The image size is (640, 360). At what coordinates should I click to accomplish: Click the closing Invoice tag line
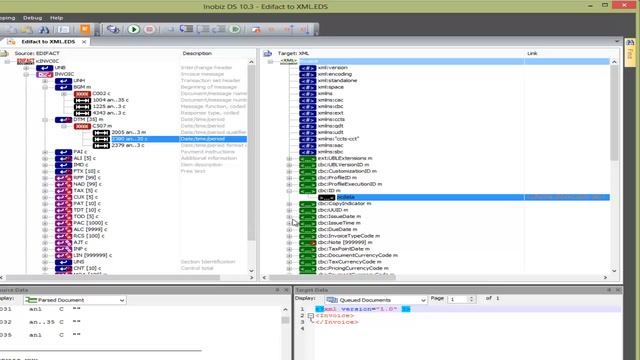(x=337, y=322)
